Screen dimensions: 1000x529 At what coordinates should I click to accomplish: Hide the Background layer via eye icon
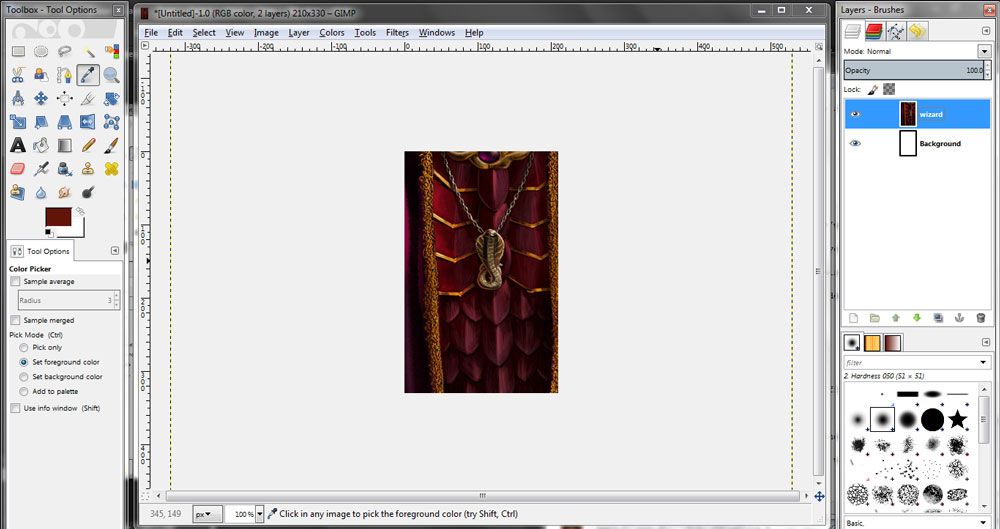pos(855,144)
